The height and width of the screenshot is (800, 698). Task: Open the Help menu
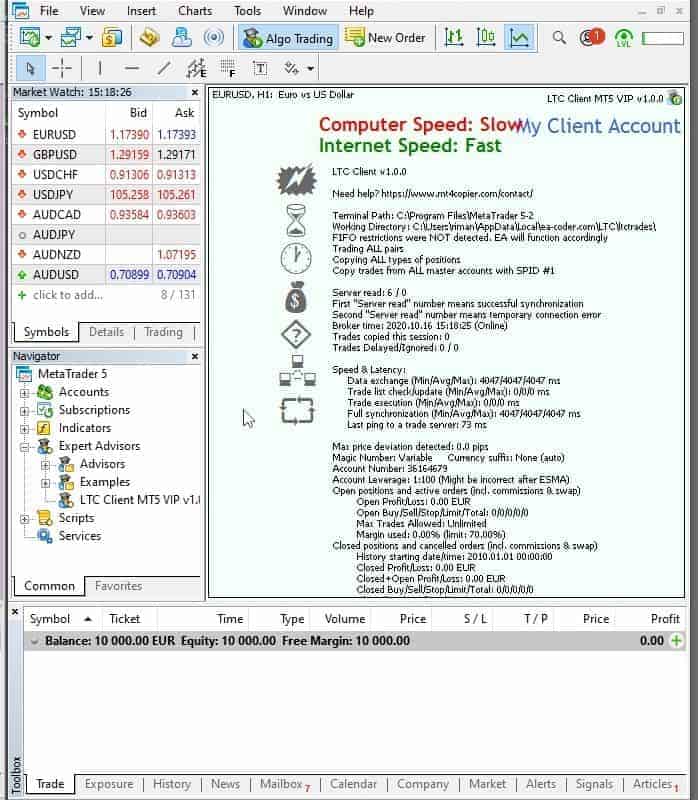pyautogui.click(x=361, y=11)
